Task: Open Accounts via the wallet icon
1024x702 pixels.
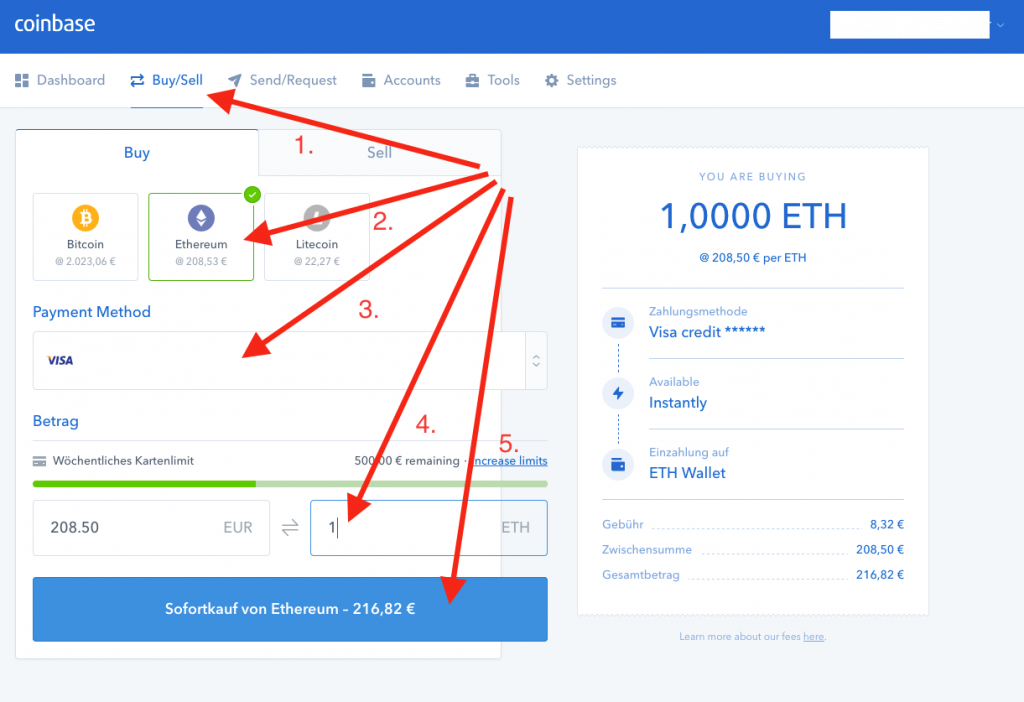Action: tap(369, 80)
